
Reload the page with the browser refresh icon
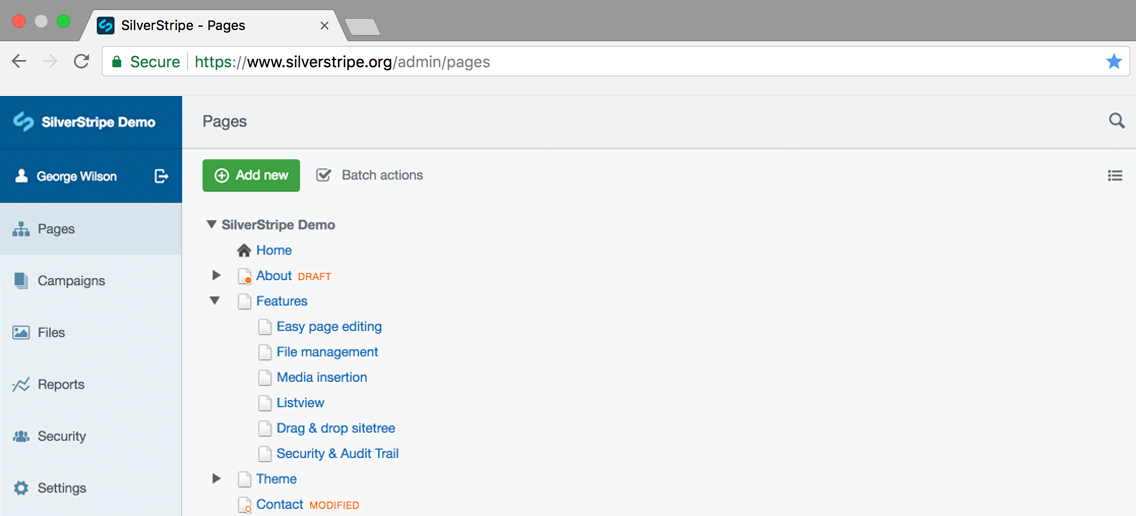(82, 62)
